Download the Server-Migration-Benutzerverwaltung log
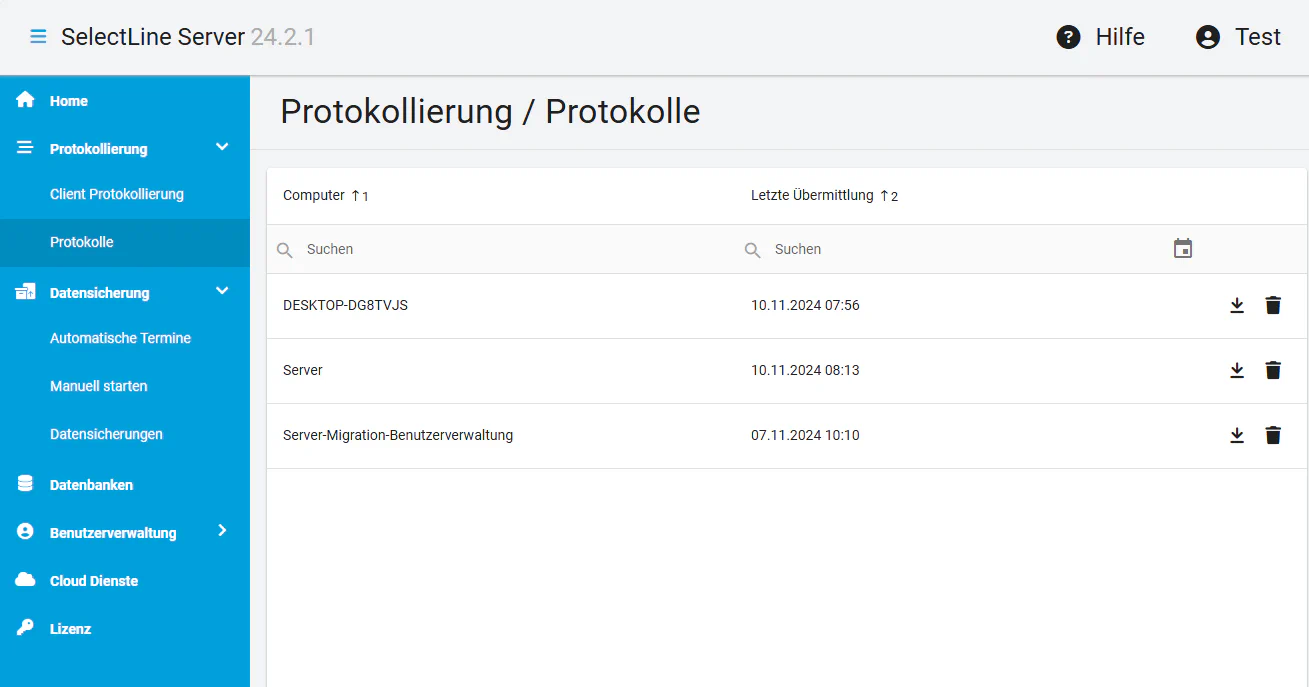This screenshot has width=1309, height=687. pyautogui.click(x=1237, y=435)
